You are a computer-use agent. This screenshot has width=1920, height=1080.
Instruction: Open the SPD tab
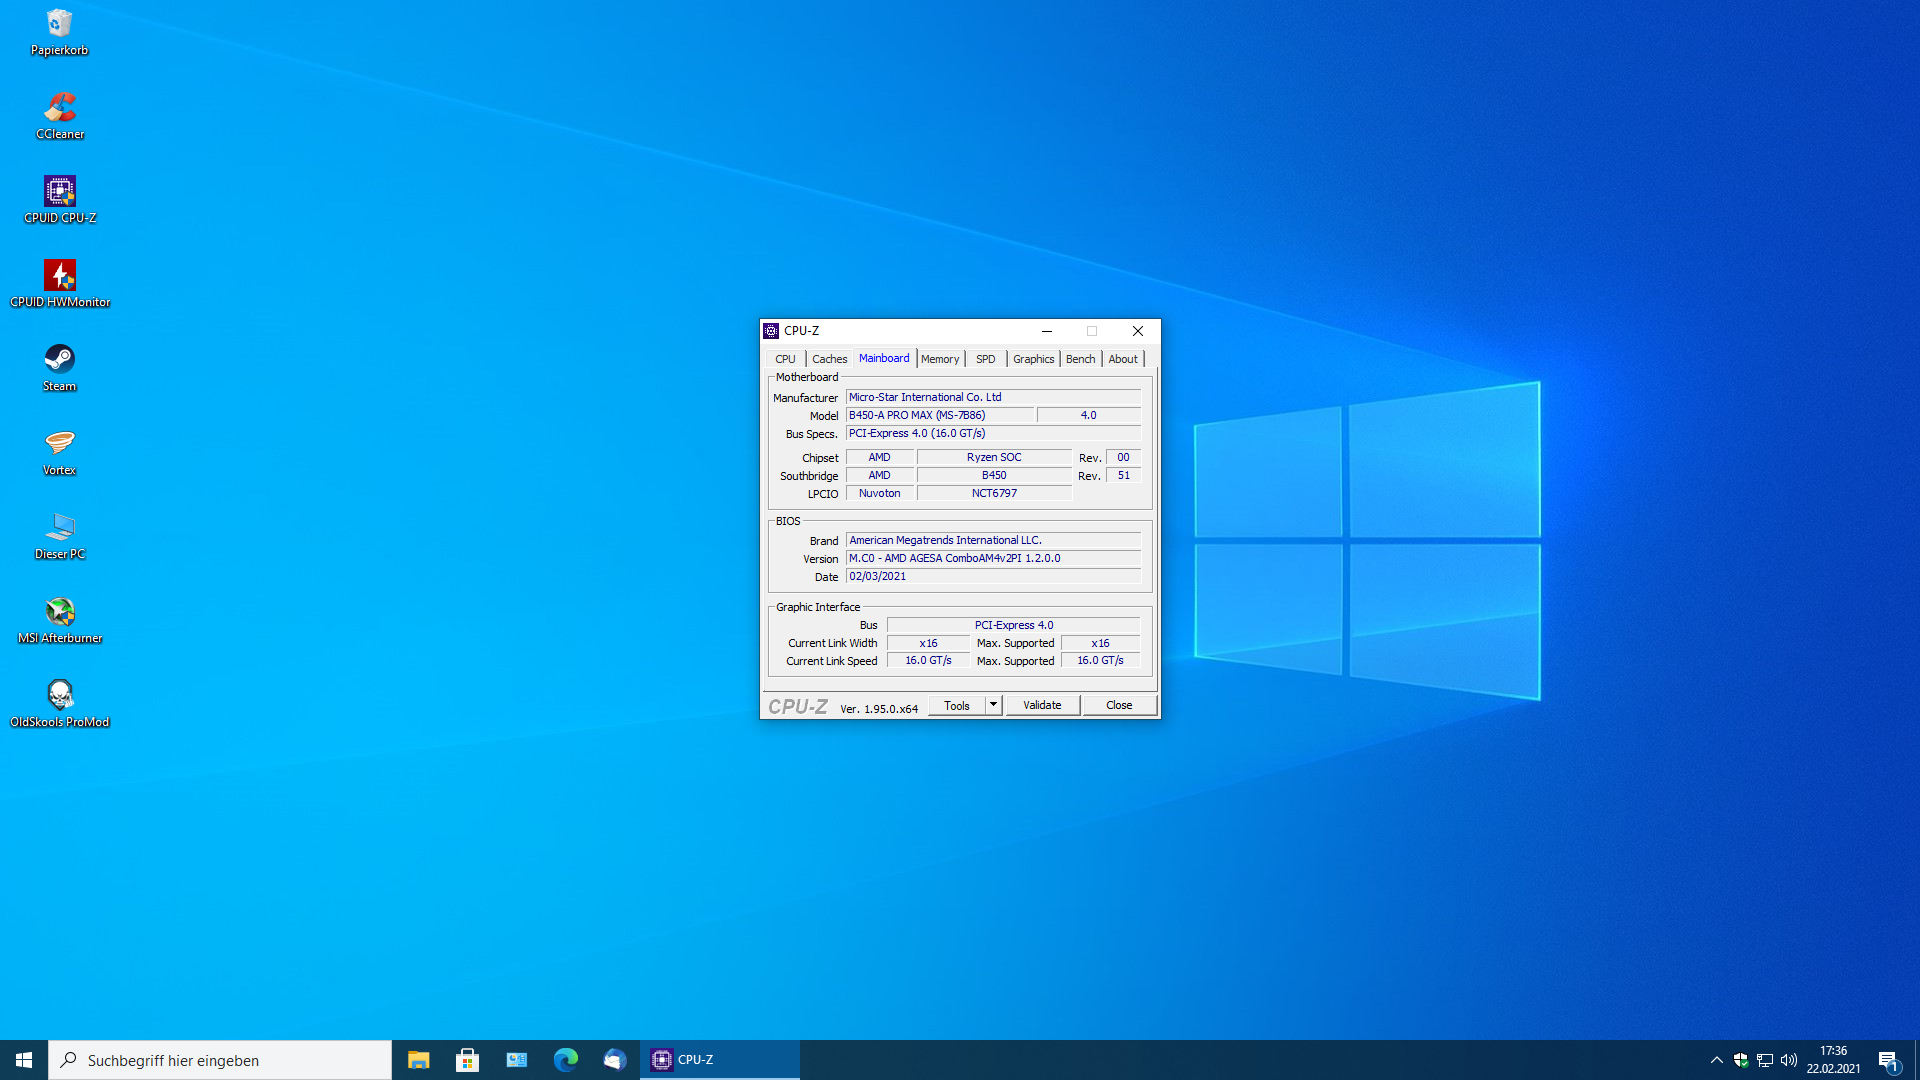tap(985, 359)
